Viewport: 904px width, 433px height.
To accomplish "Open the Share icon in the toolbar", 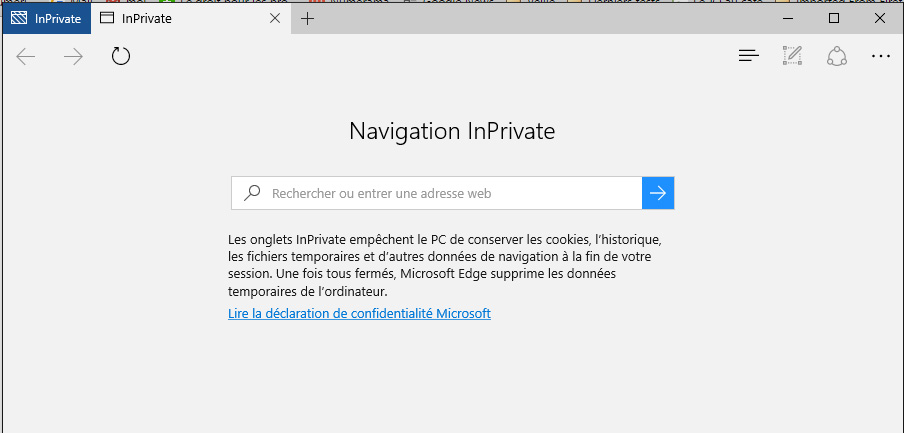I will (837, 56).
